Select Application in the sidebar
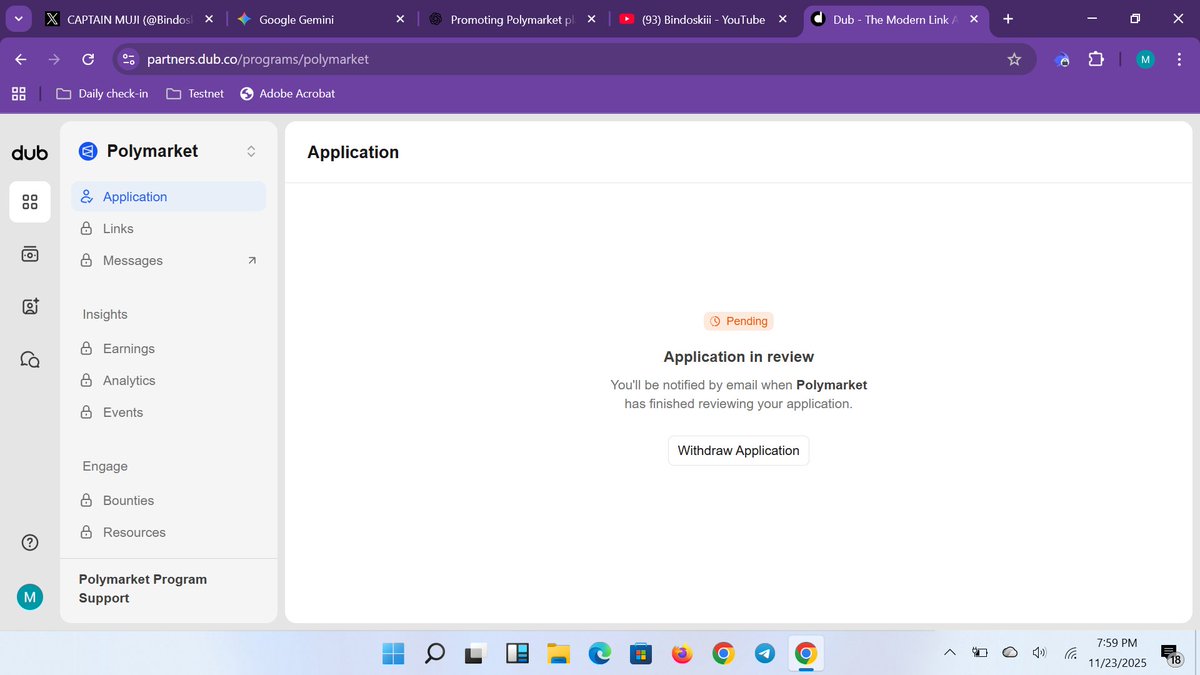Image resolution: width=1200 pixels, height=675 pixels. click(168, 197)
